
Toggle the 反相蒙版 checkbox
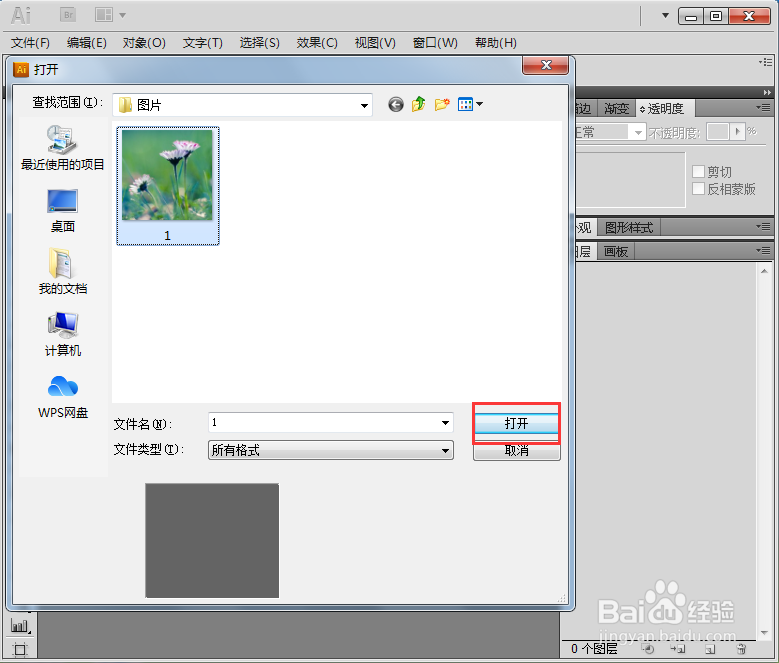point(698,189)
